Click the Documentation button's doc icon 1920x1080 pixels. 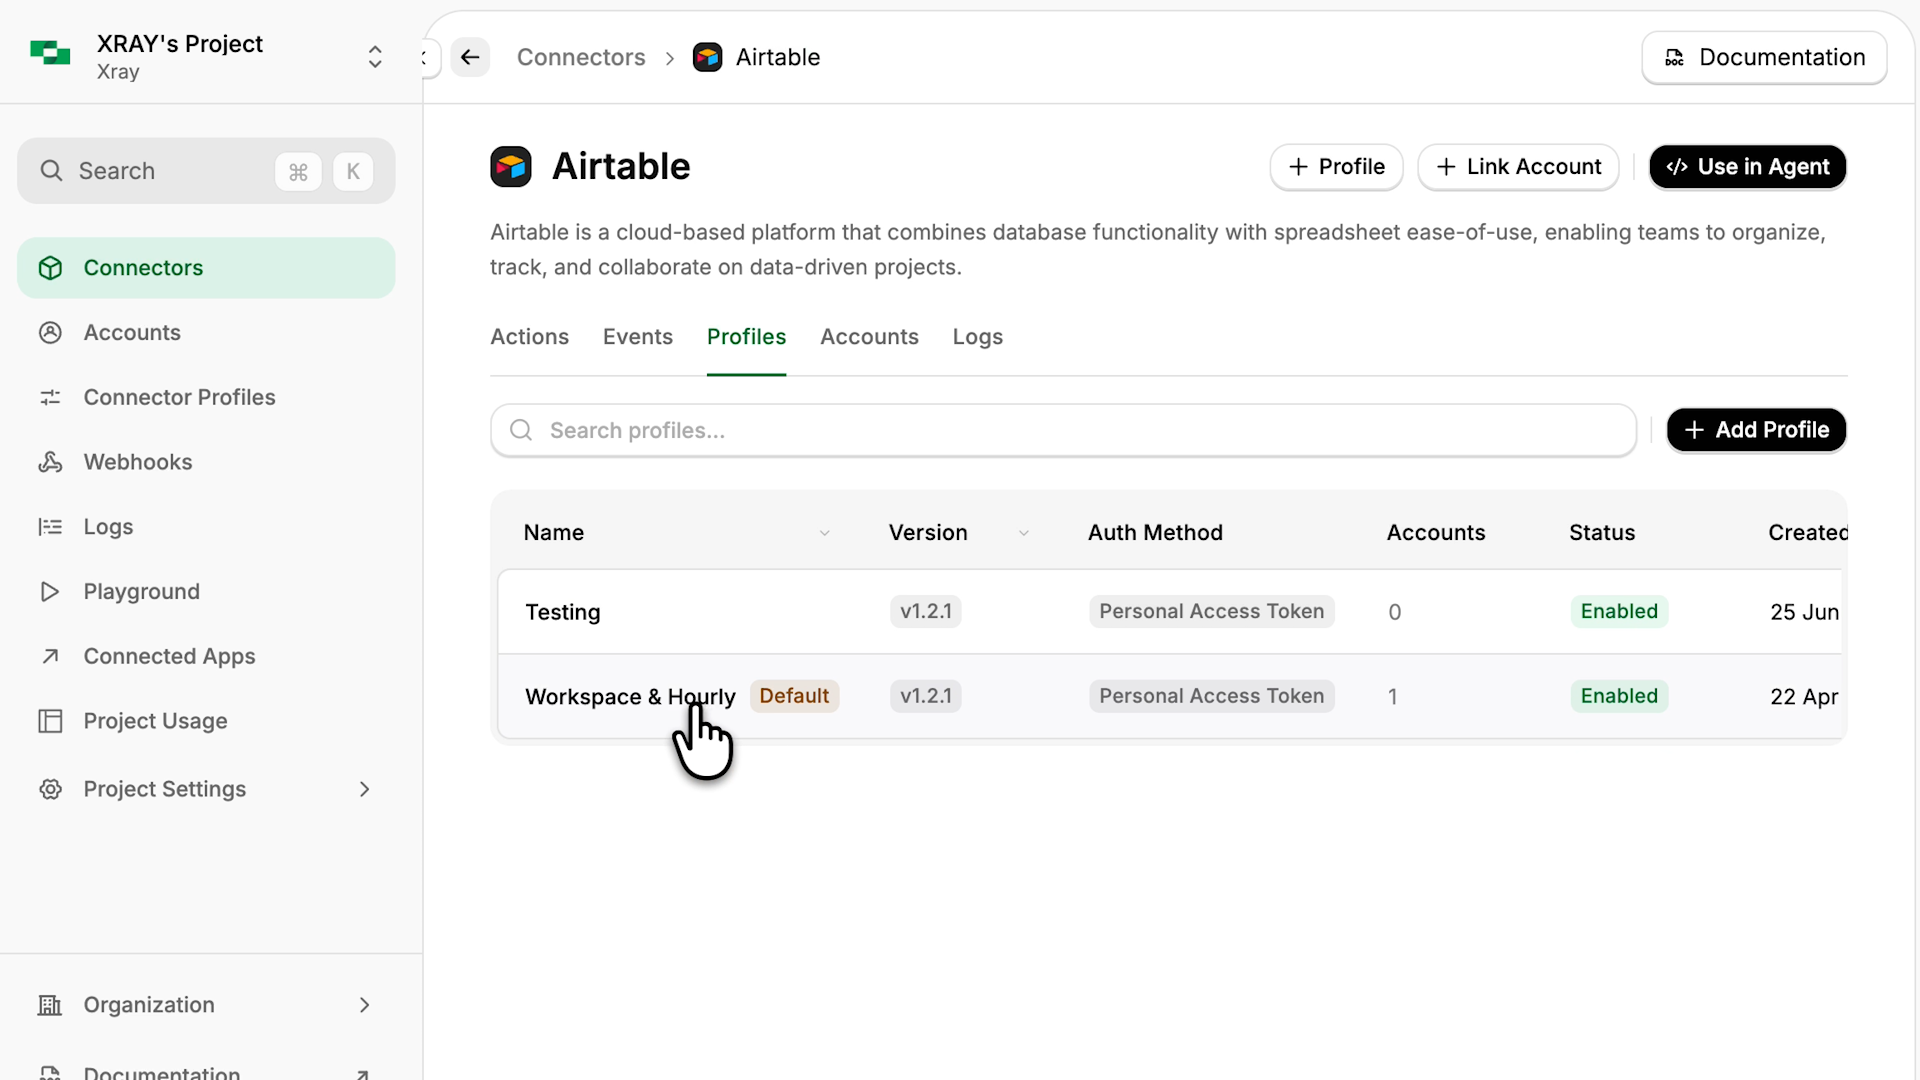(1674, 57)
